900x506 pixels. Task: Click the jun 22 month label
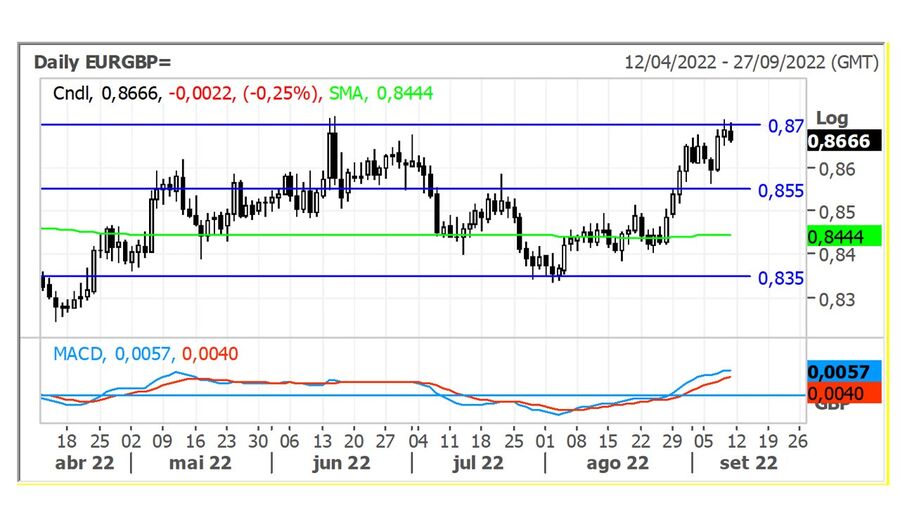click(342, 462)
